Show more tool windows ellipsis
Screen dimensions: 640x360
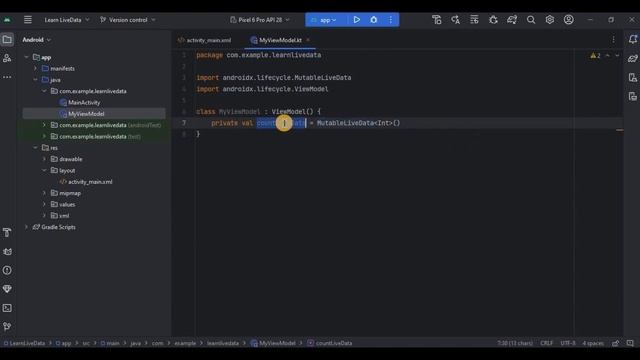click(x=7, y=77)
